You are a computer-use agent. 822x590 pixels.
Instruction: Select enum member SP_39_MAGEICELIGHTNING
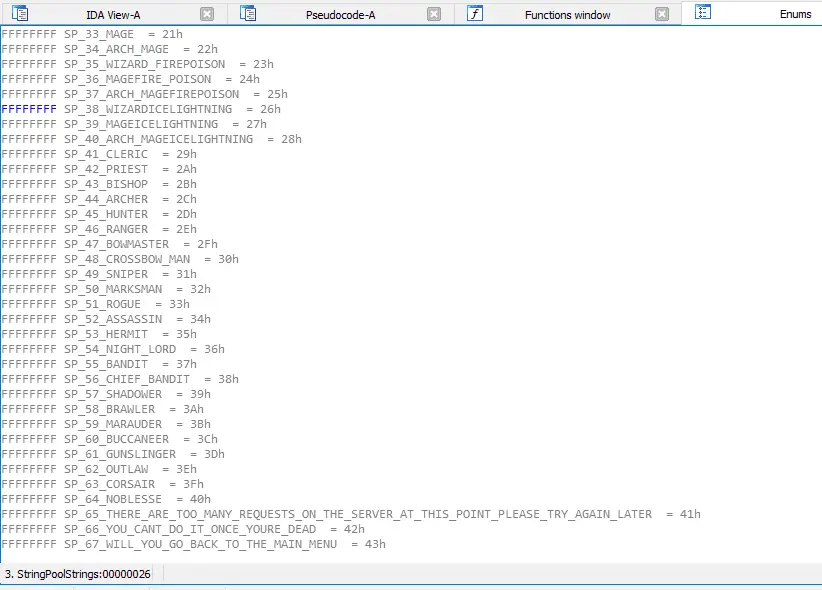pyautogui.click(x=141, y=124)
